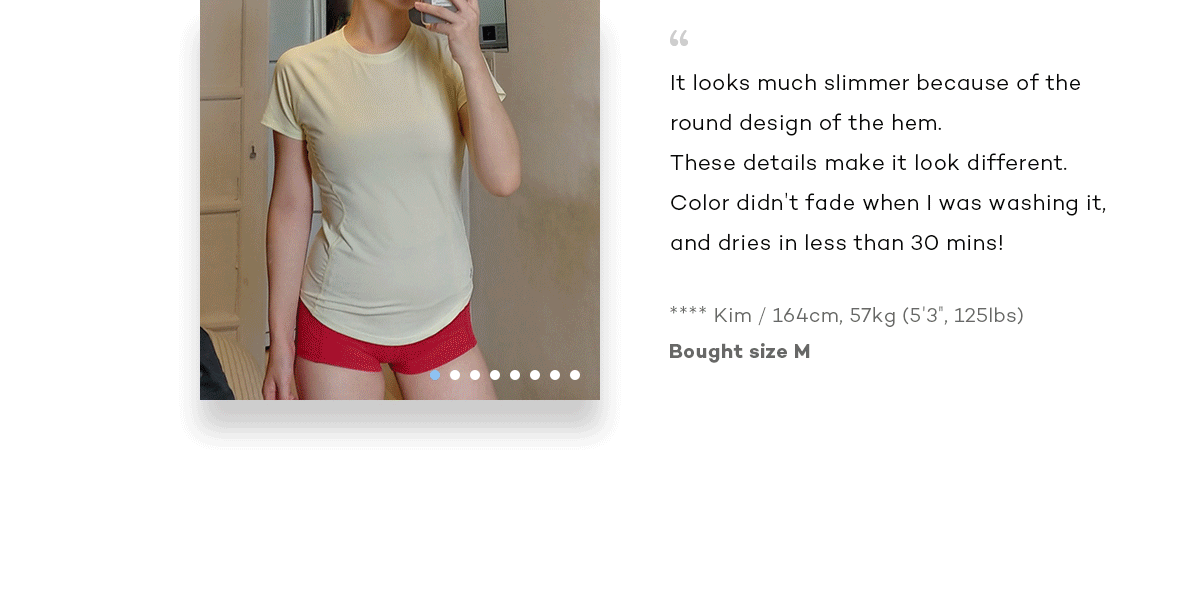Show the seventh photo using its dot
The image size is (1200, 600).
[555, 375]
